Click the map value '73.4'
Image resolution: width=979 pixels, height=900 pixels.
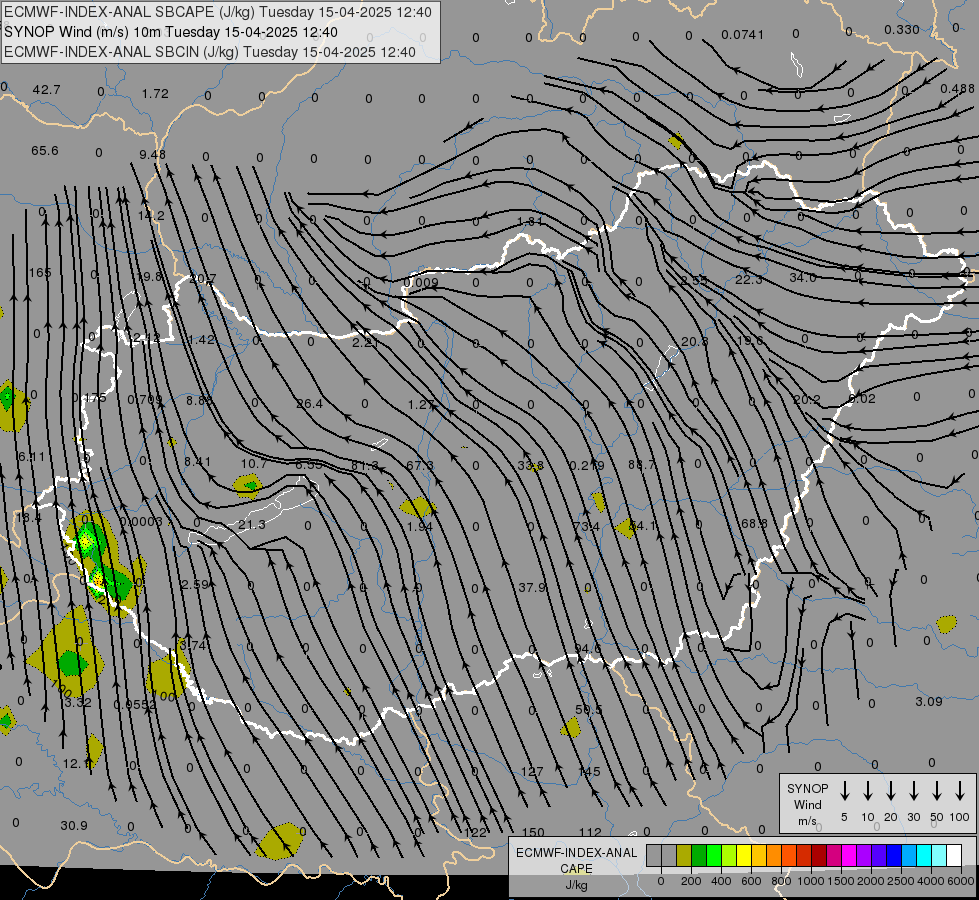[x=586, y=527]
